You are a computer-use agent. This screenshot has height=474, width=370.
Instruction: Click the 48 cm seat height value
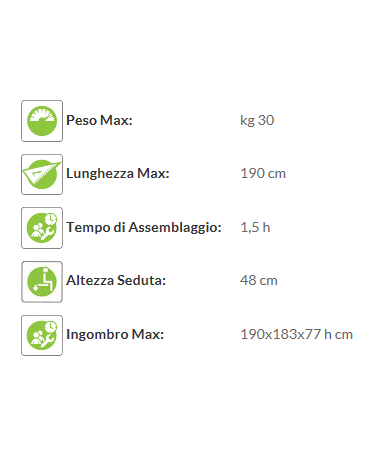pos(259,280)
